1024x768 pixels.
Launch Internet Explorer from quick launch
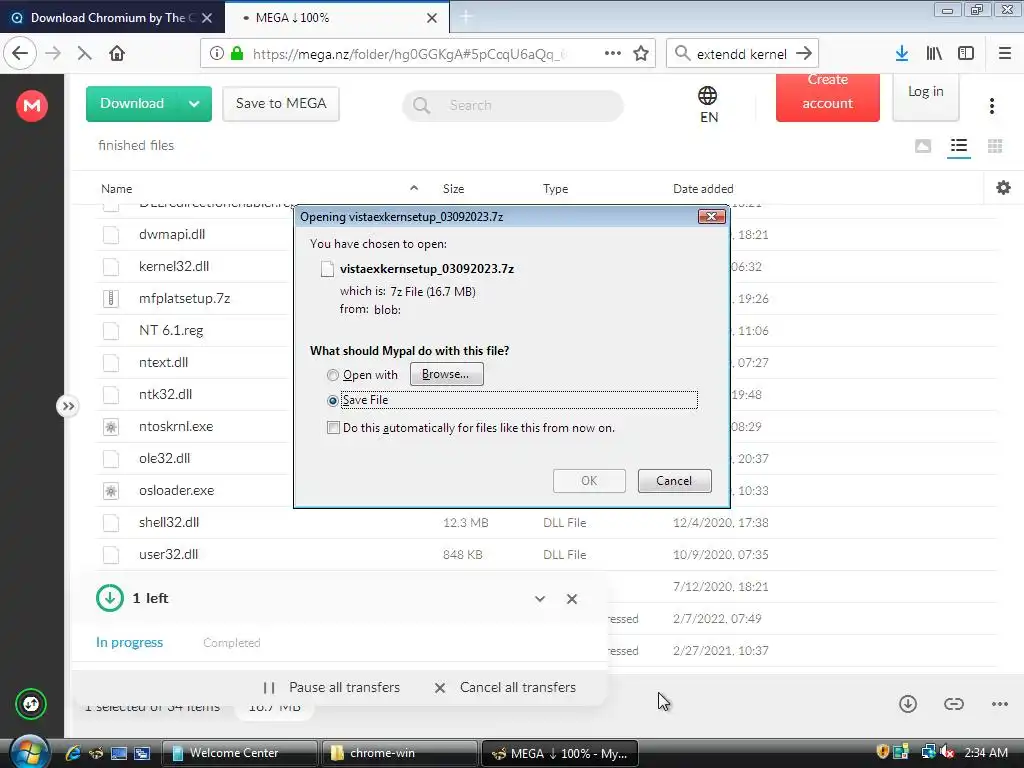coord(73,753)
